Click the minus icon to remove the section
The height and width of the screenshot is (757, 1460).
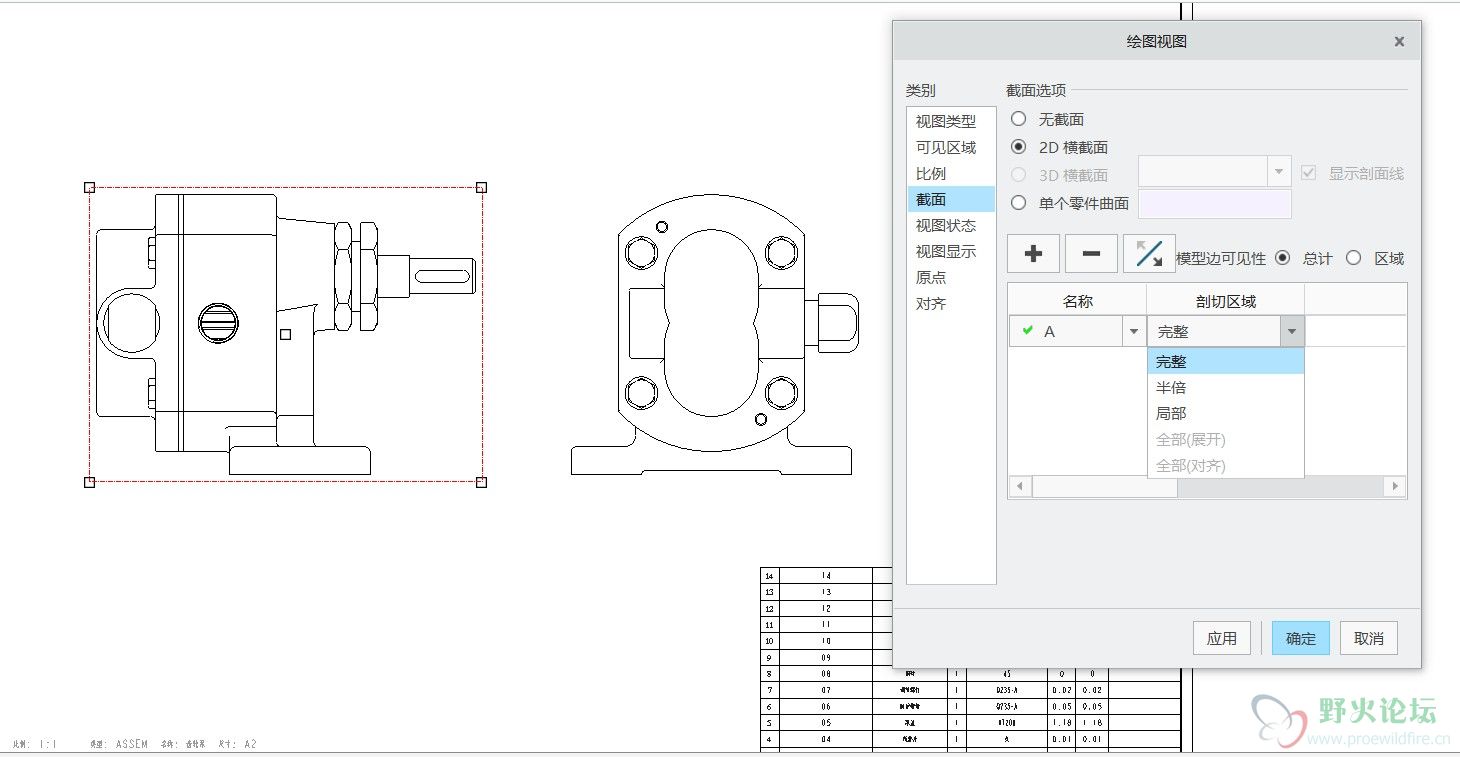1091,254
